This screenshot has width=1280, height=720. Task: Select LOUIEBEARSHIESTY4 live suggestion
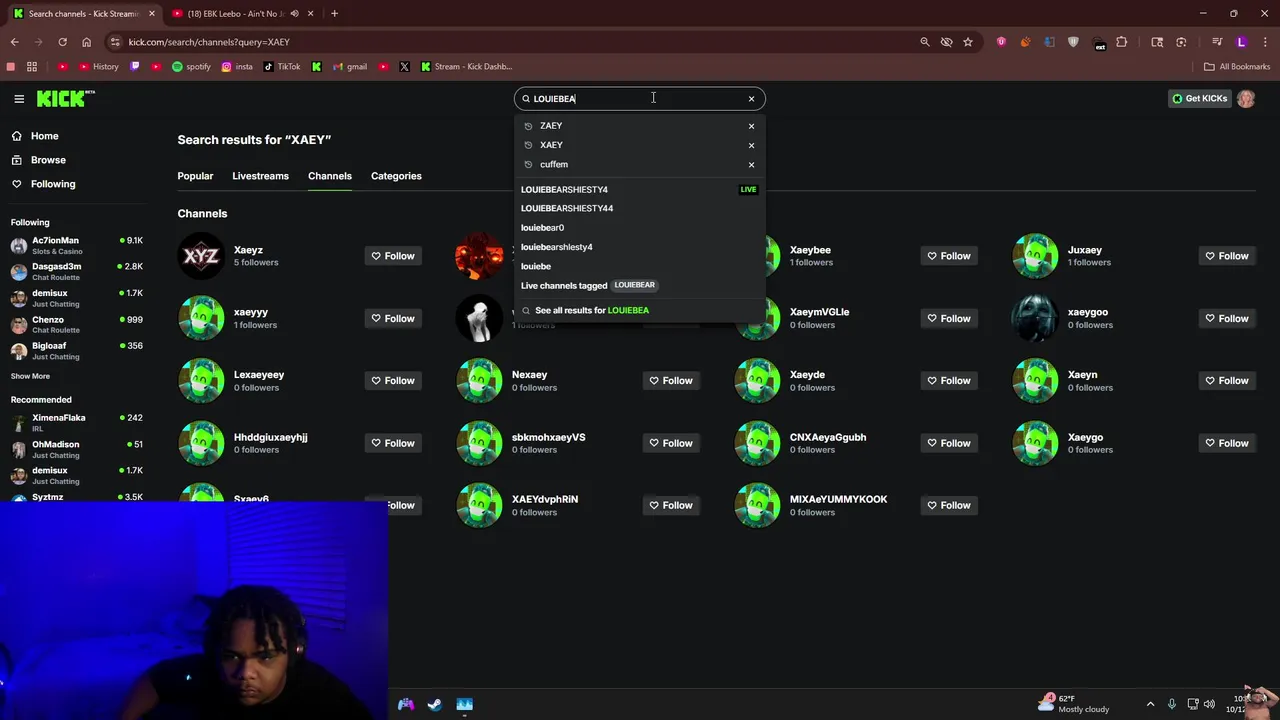pos(640,189)
